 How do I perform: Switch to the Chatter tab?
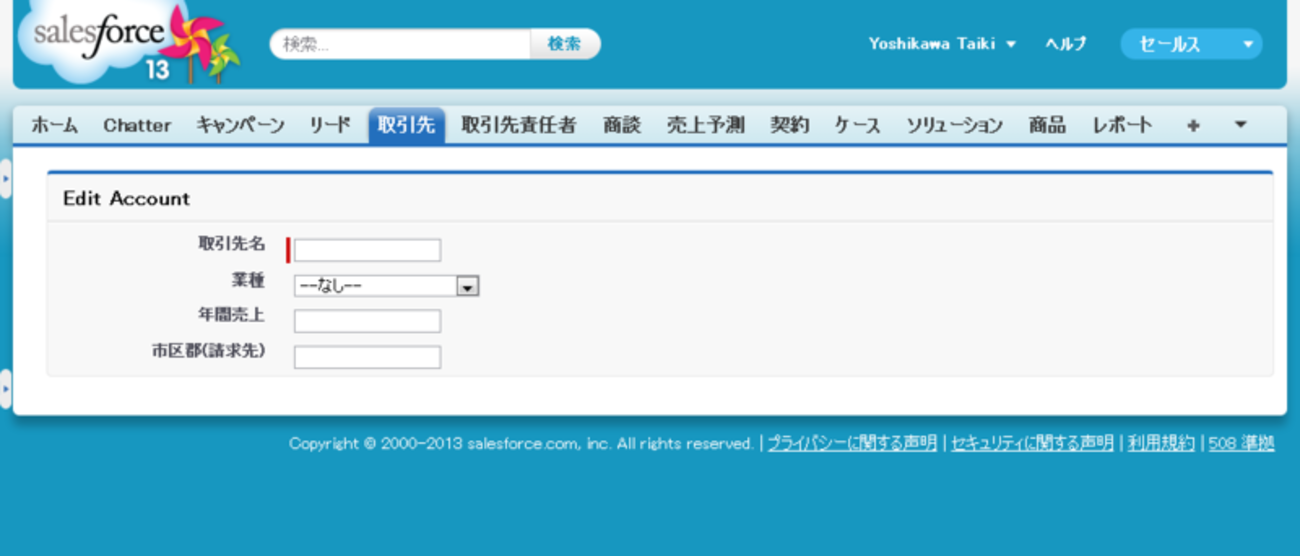click(137, 126)
